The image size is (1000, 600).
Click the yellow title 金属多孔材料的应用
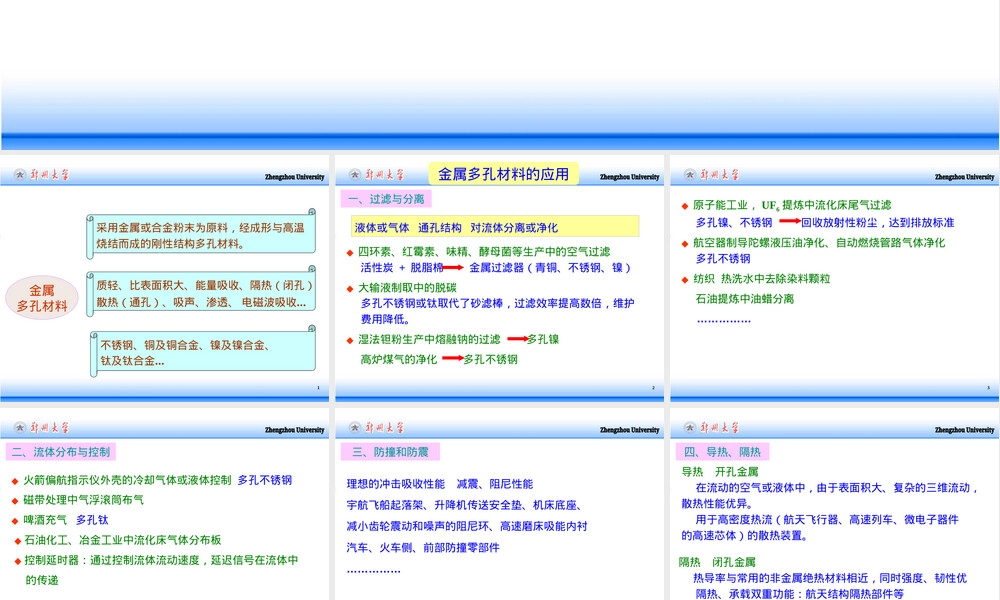[503, 174]
